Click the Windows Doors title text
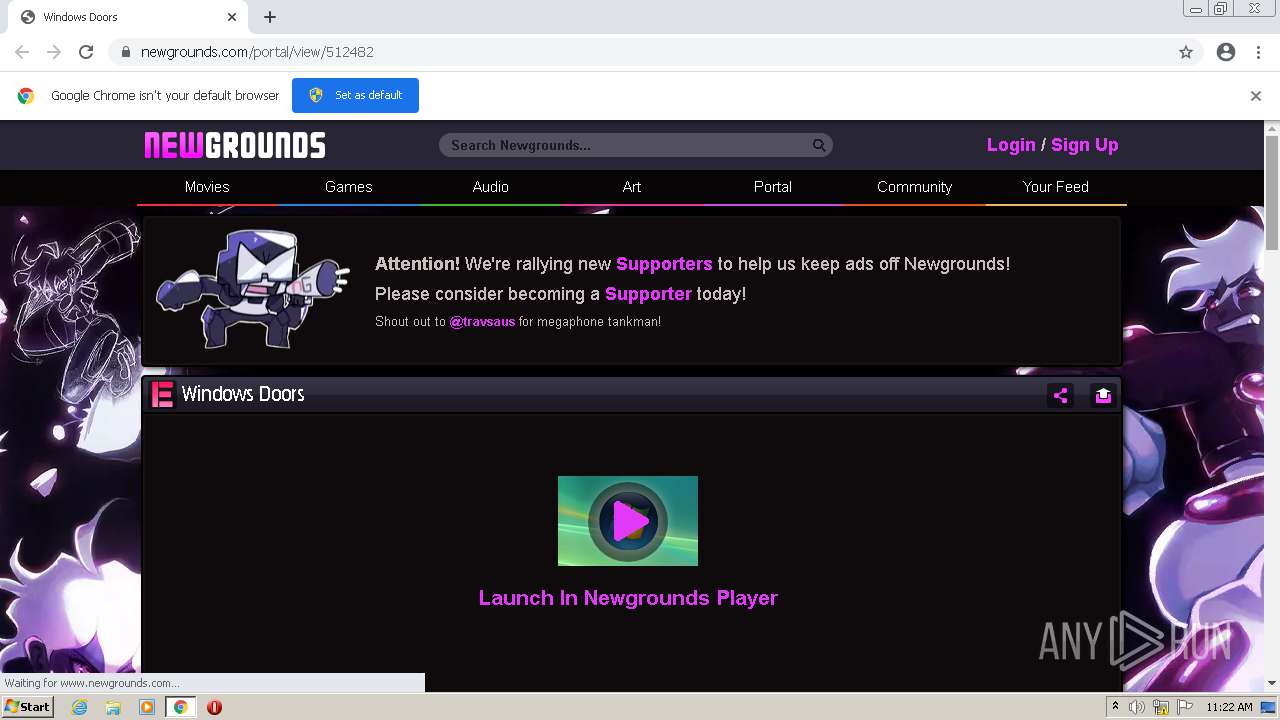Viewport: 1280px width, 720px height. point(243,394)
